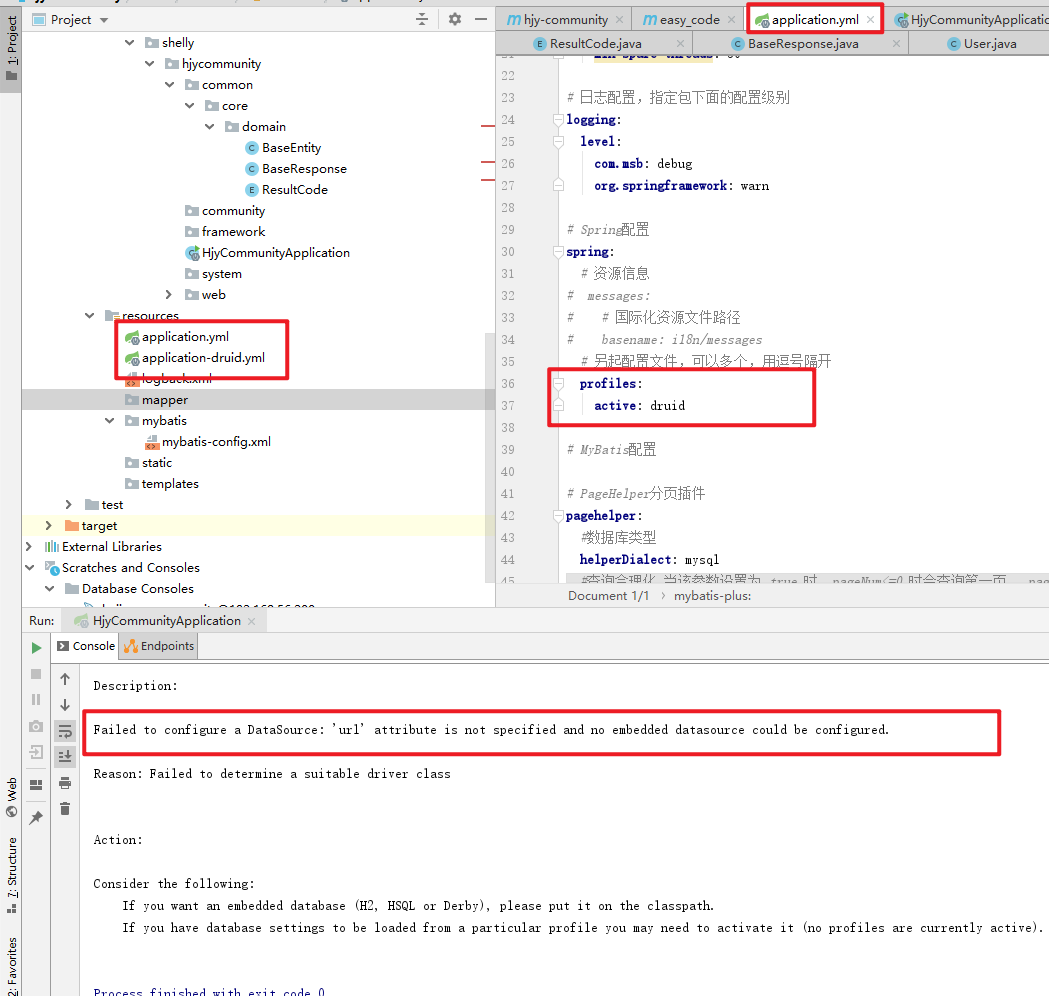Open the Structure side tool window button
This screenshot has width=1049, height=996.
pyautogui.click(x=11, y=875)
